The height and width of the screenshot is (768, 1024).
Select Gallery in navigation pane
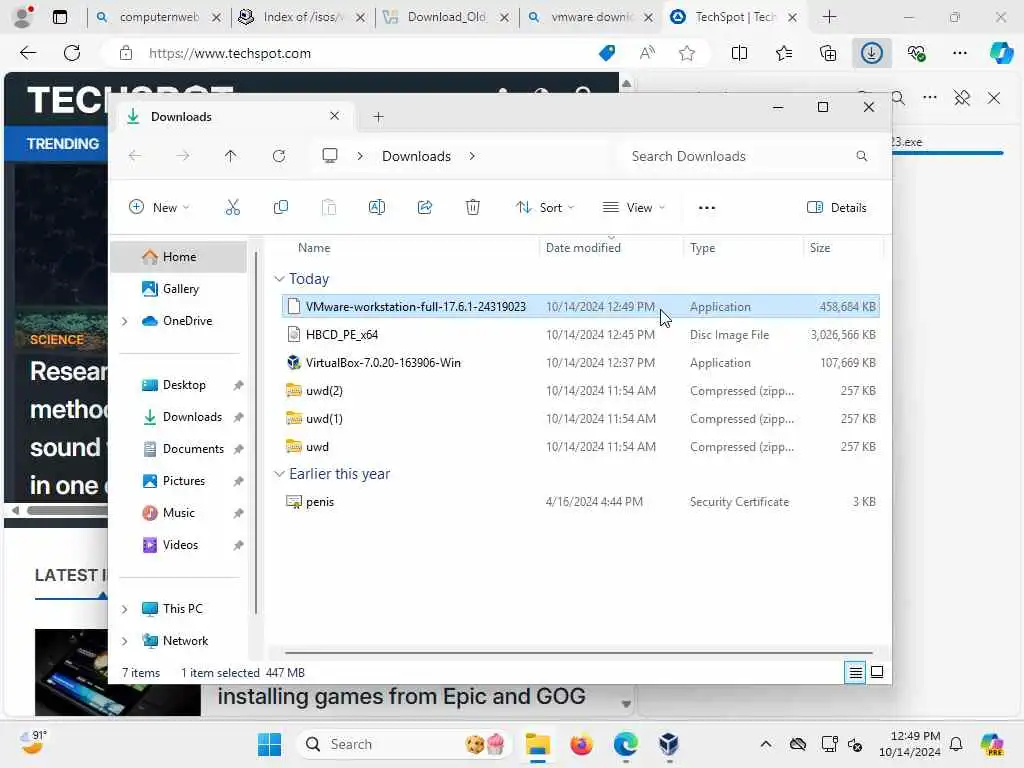tap(180, 289)
